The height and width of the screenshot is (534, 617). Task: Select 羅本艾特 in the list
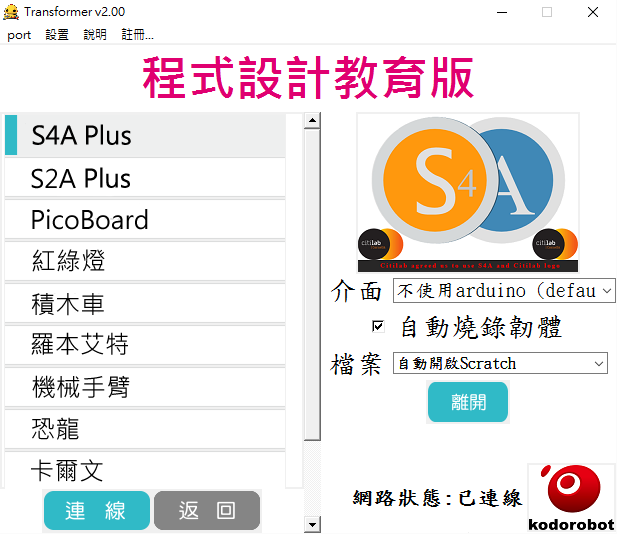coord(145,345)
